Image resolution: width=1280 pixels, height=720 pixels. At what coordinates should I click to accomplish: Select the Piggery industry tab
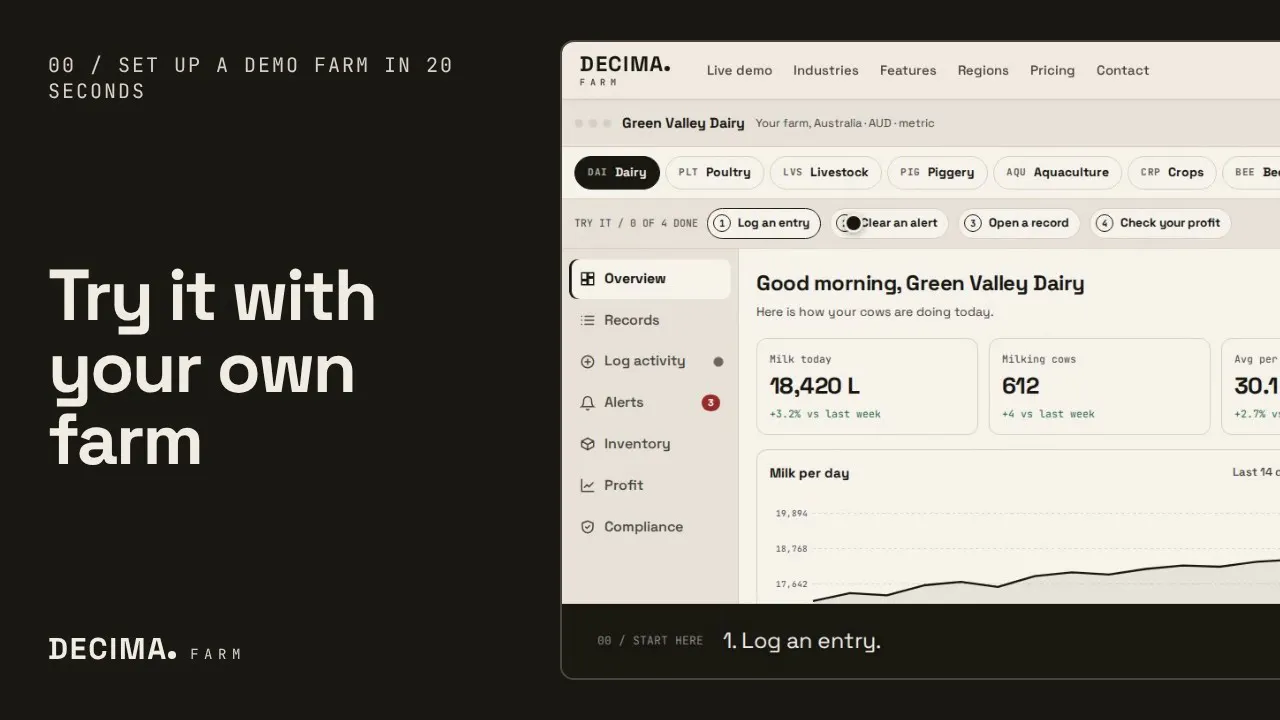937,172
